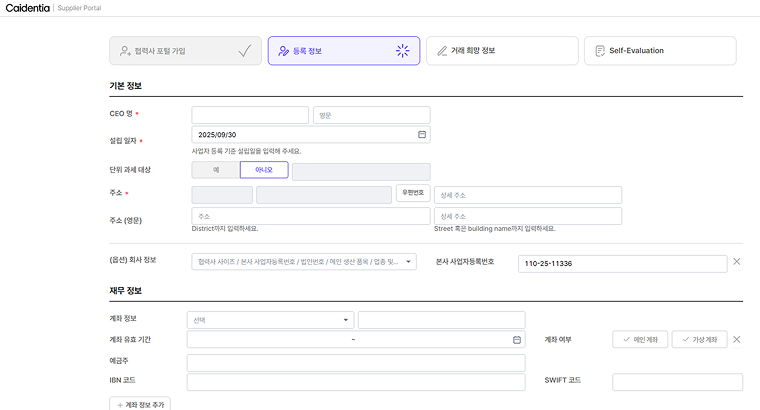The image size is (760, 410).
Task: Click the checkmark icon on 협력사 포털 가입 step
Action: tap(245, 51)
